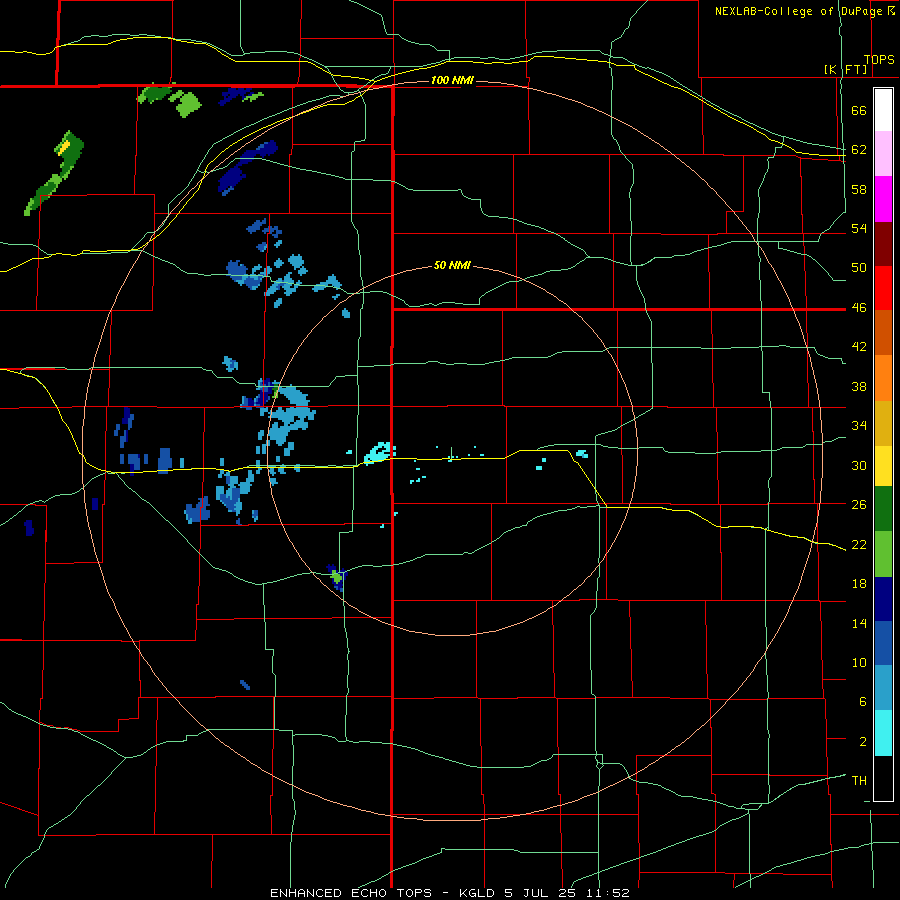Select the dark orange legend swatch
Screen dimensions: 900x900
(883, 333)
